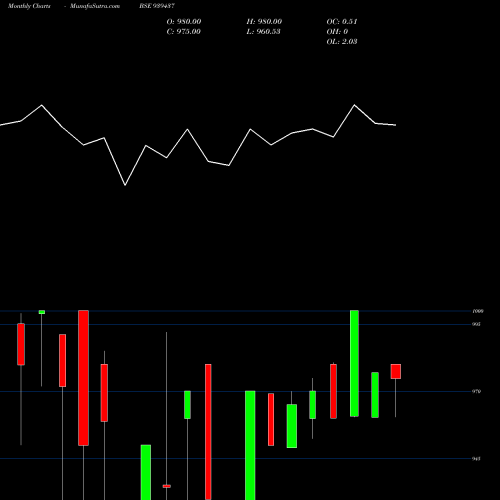Click the 'Monthly Charts' title text
The image size is (500, 500).
pos(29,6)
